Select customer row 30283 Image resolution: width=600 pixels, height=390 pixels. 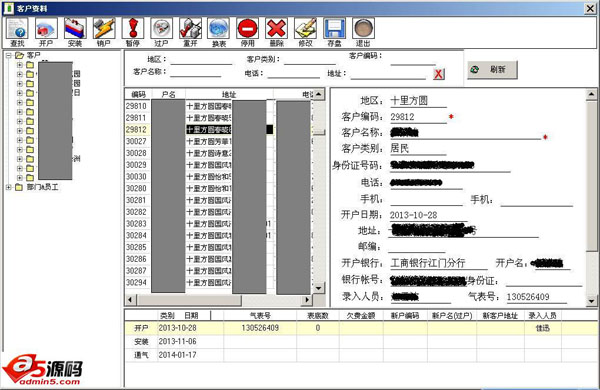(x=218, y=224)
